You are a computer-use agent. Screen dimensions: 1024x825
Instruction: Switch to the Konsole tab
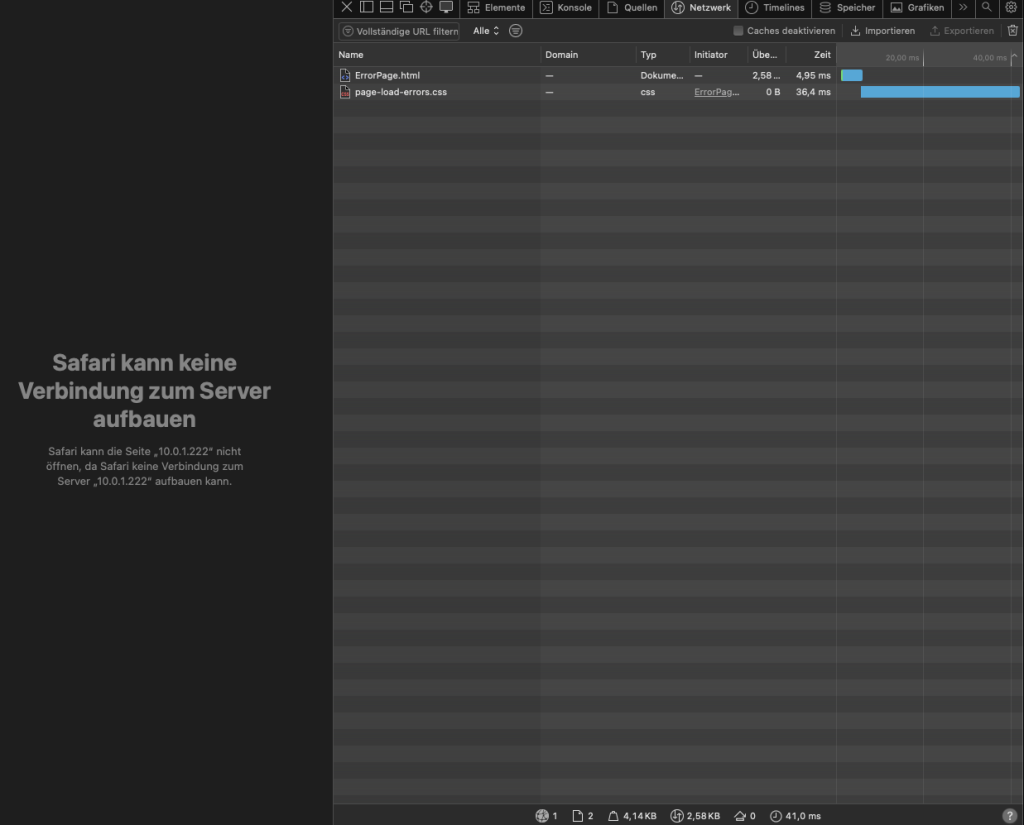(x=566, y=8)
